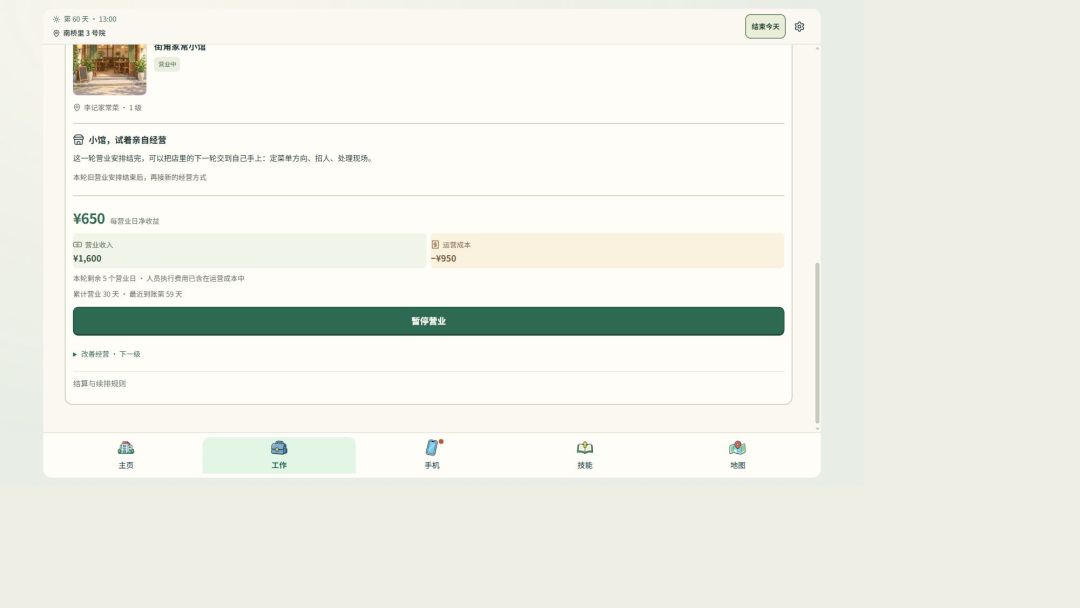The width and height of the screenshot is (1080, 608).
Task: Click the 每营业日净收益 label
Action: pyautogui.click(x=135, y=221)
